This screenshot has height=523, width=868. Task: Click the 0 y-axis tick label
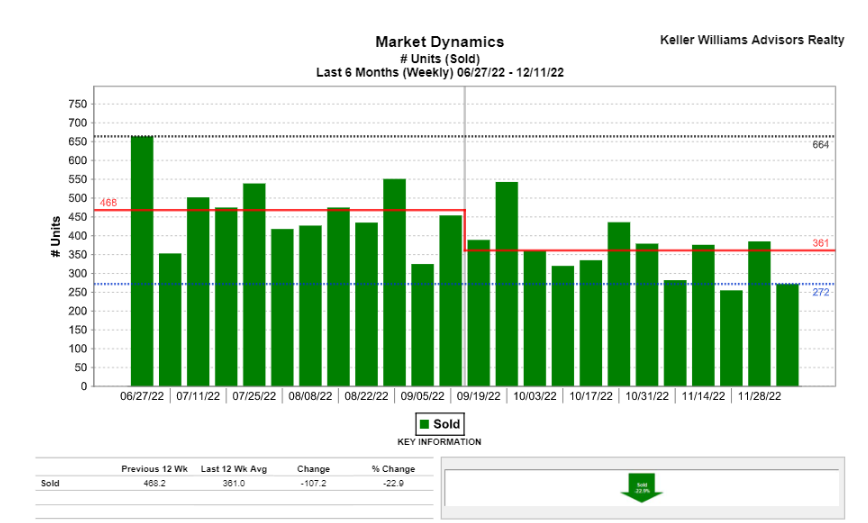coord(84,386)
